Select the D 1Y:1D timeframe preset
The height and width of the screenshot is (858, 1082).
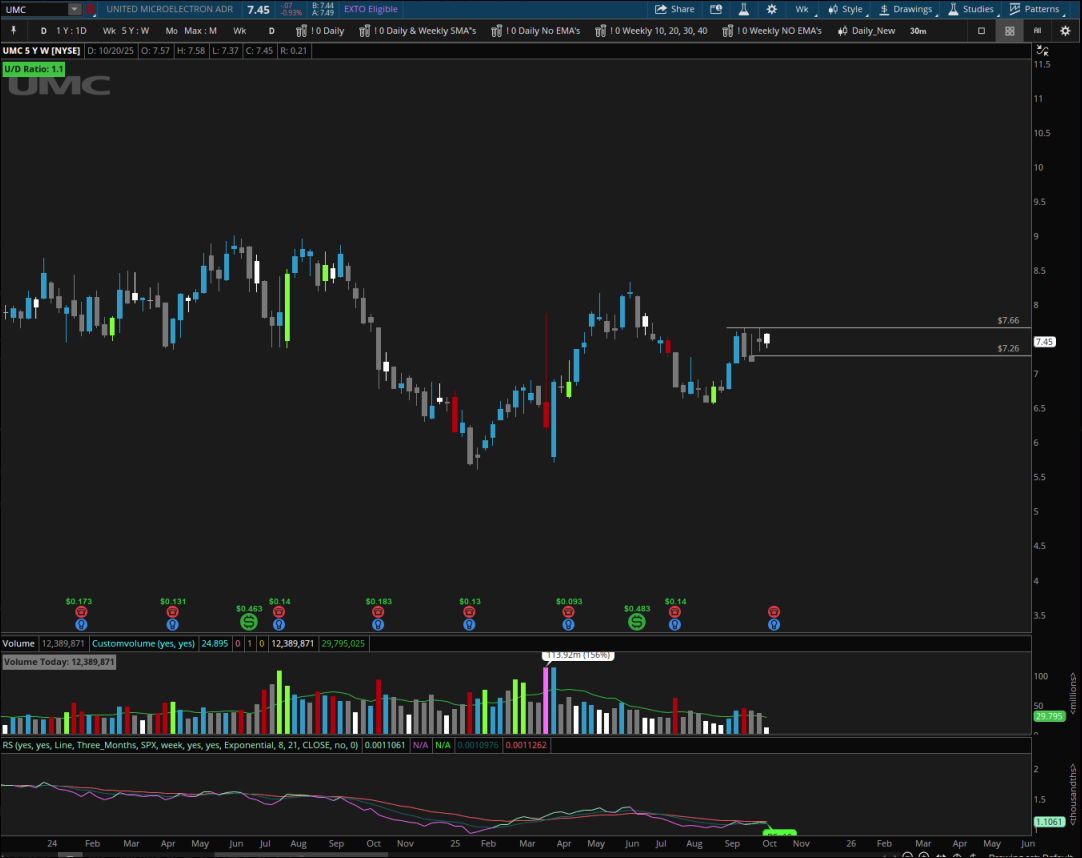coord(63,31)
